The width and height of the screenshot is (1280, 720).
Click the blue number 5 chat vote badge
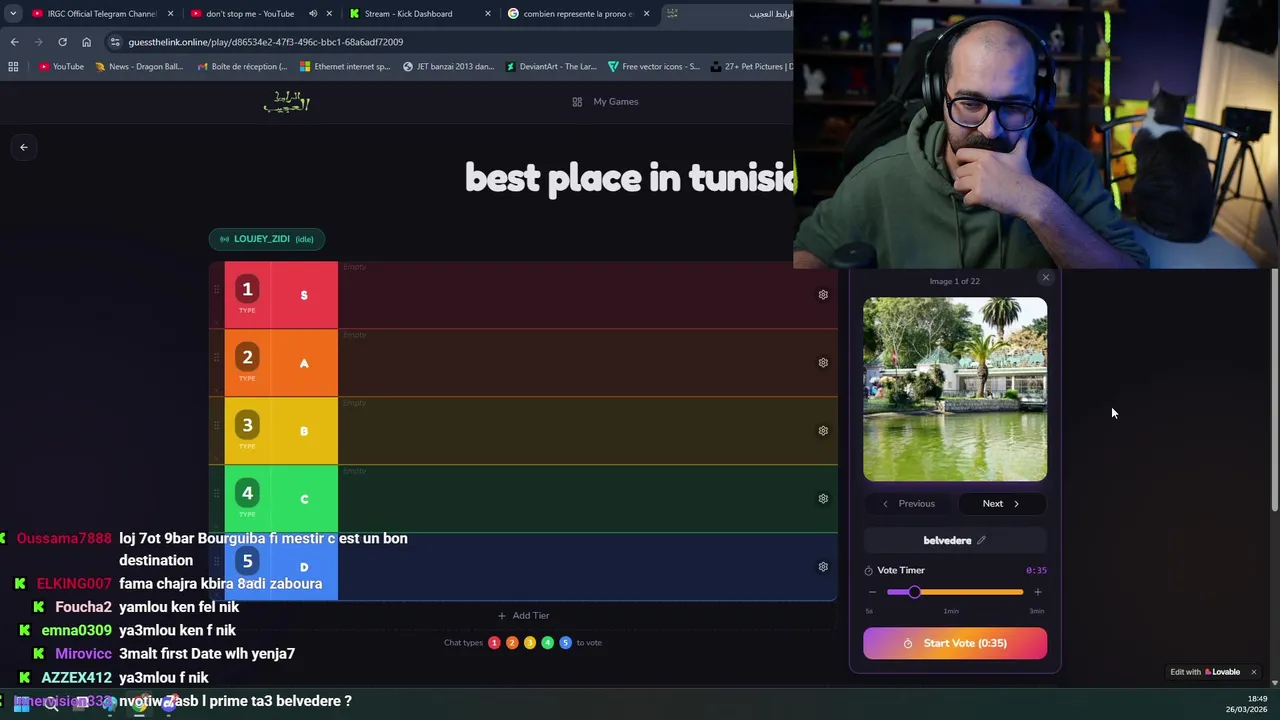pos(565,643)
